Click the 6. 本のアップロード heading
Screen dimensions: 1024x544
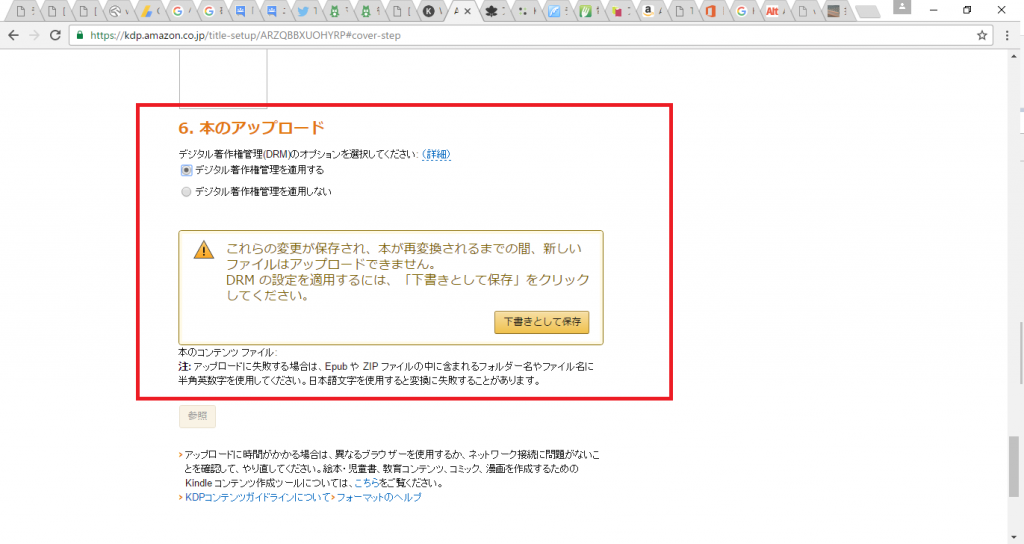[251, 128]
